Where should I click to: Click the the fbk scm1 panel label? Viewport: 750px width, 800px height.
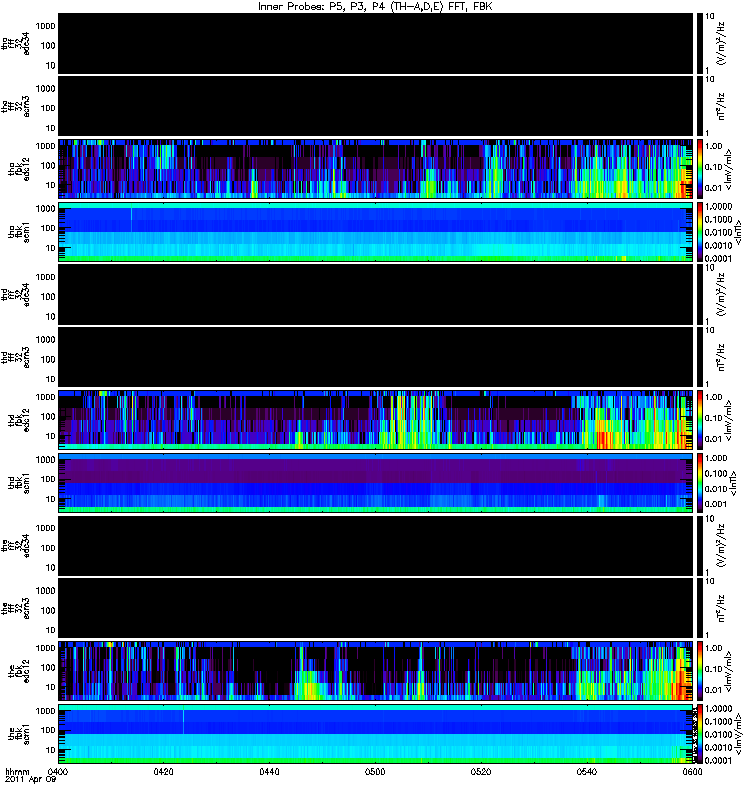[x=20, y=734]
